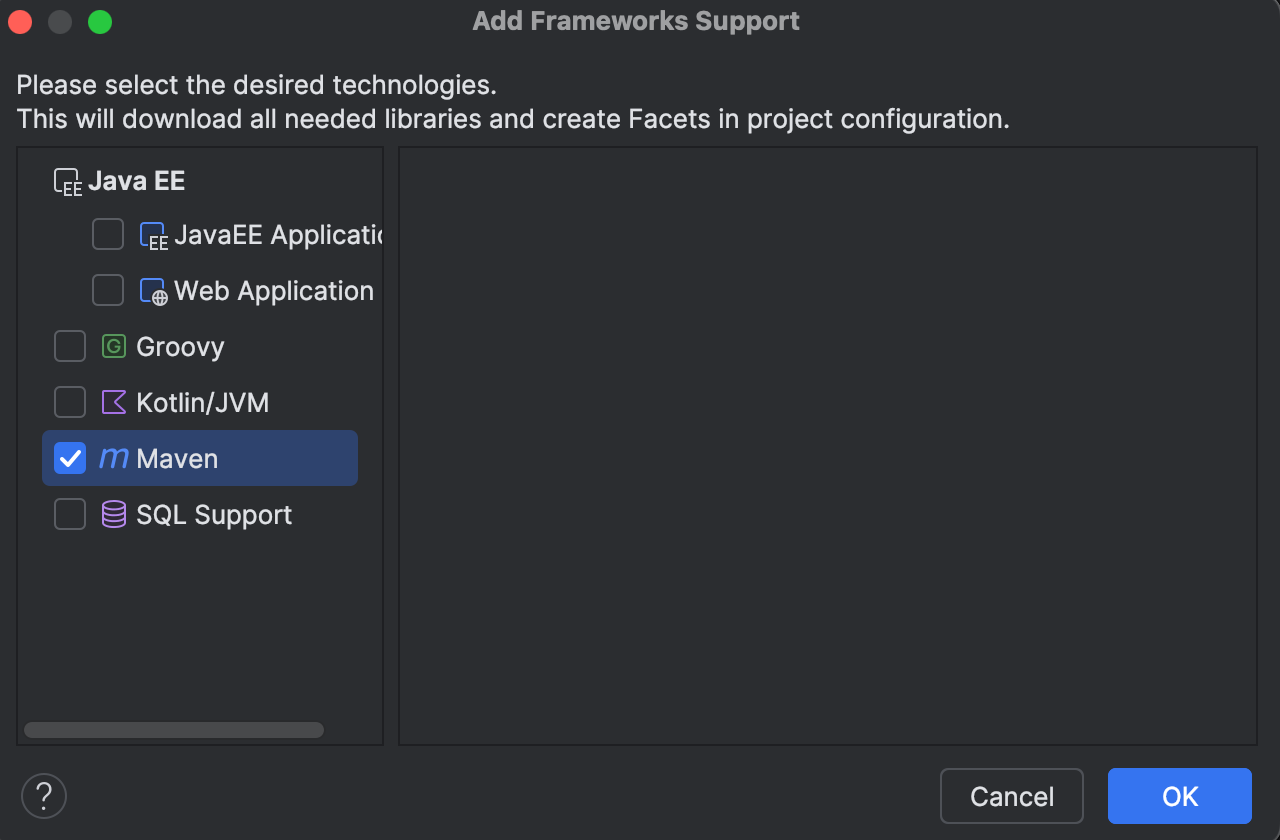Click the blue Maven m icon
1280x840 pixels.
point(114,459)
